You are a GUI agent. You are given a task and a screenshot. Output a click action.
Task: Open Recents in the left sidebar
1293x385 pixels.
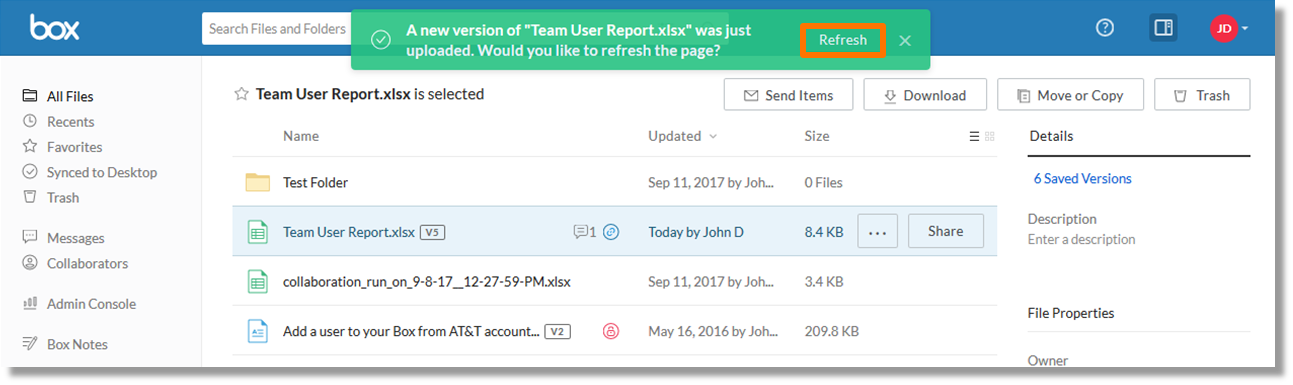pos(70,122)
